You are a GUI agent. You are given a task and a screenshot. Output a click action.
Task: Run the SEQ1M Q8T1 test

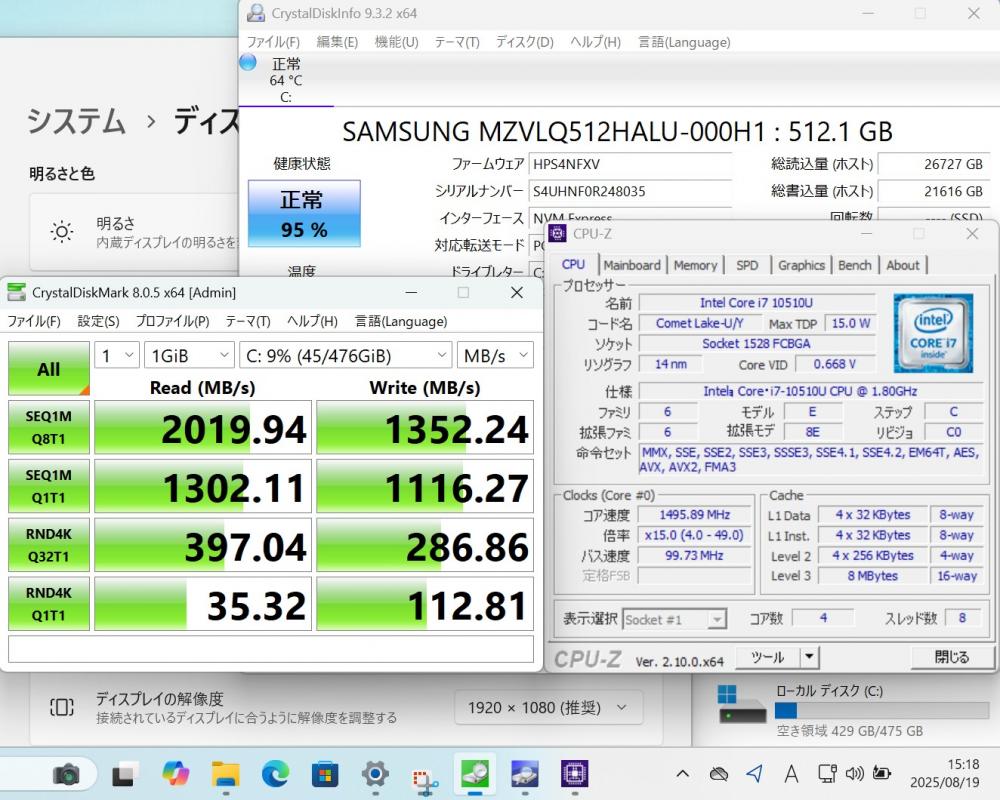[48, 427]
